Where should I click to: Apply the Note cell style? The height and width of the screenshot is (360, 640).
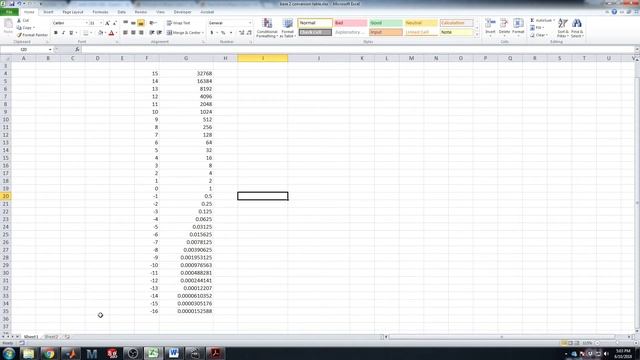click(456, 32)
